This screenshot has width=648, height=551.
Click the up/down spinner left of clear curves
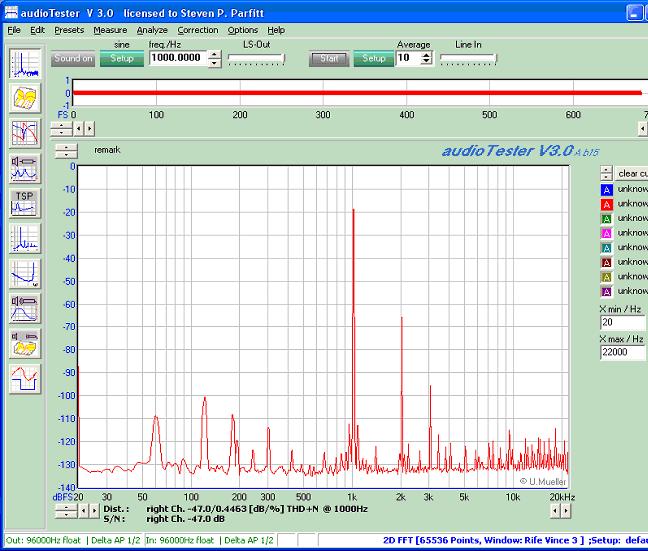(606, 174)
